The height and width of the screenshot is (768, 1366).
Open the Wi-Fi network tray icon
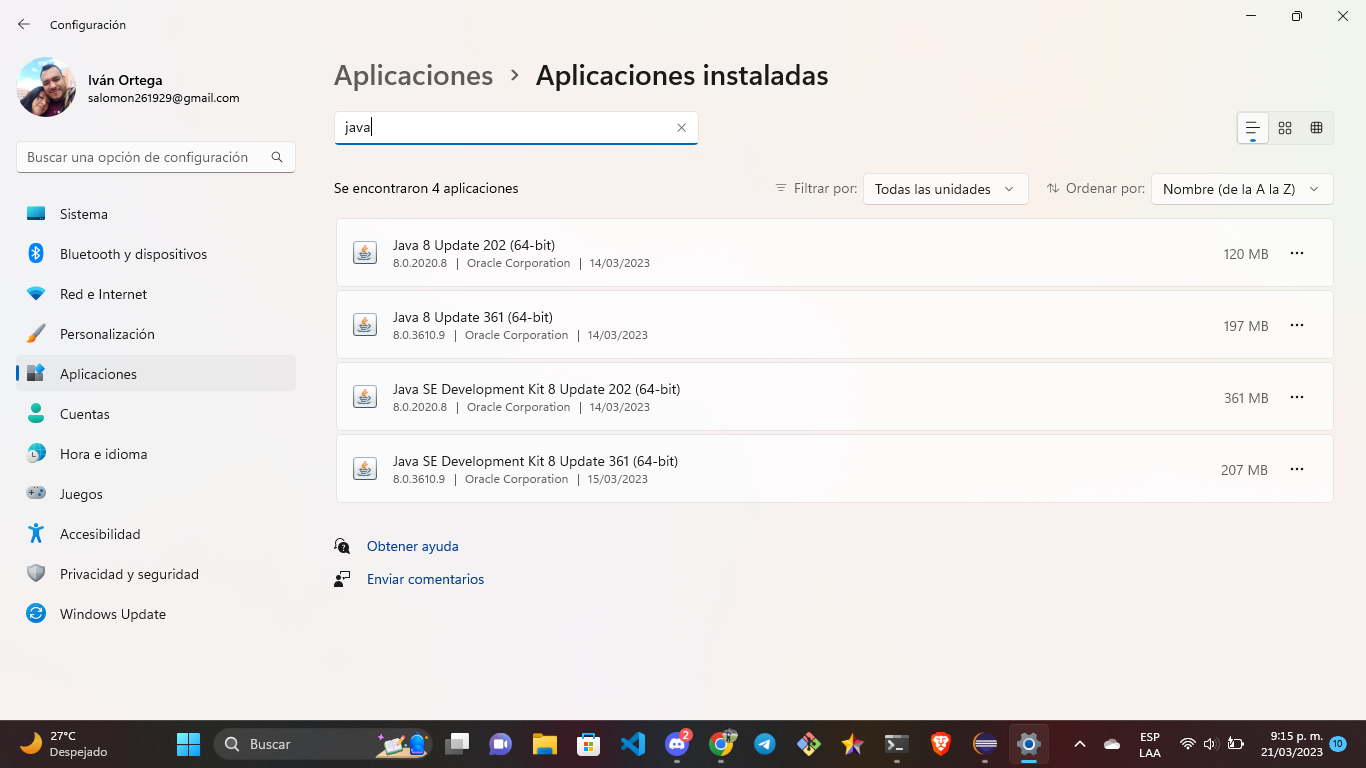1188,744
